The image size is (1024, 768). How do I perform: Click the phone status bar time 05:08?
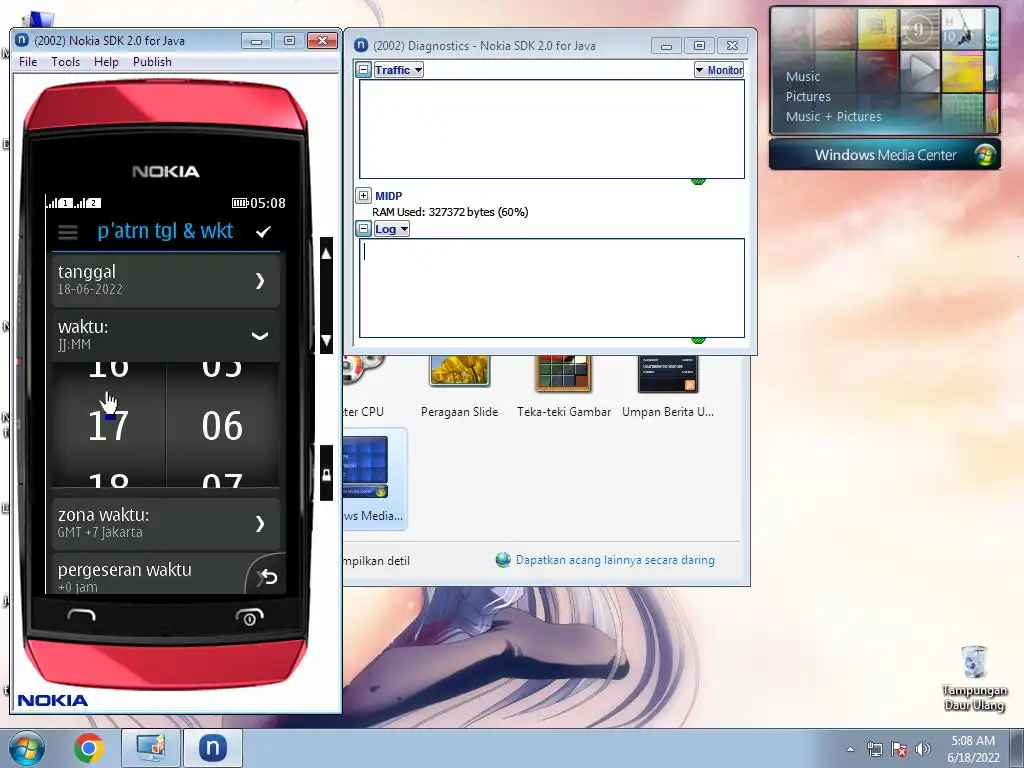coord(268,203)
